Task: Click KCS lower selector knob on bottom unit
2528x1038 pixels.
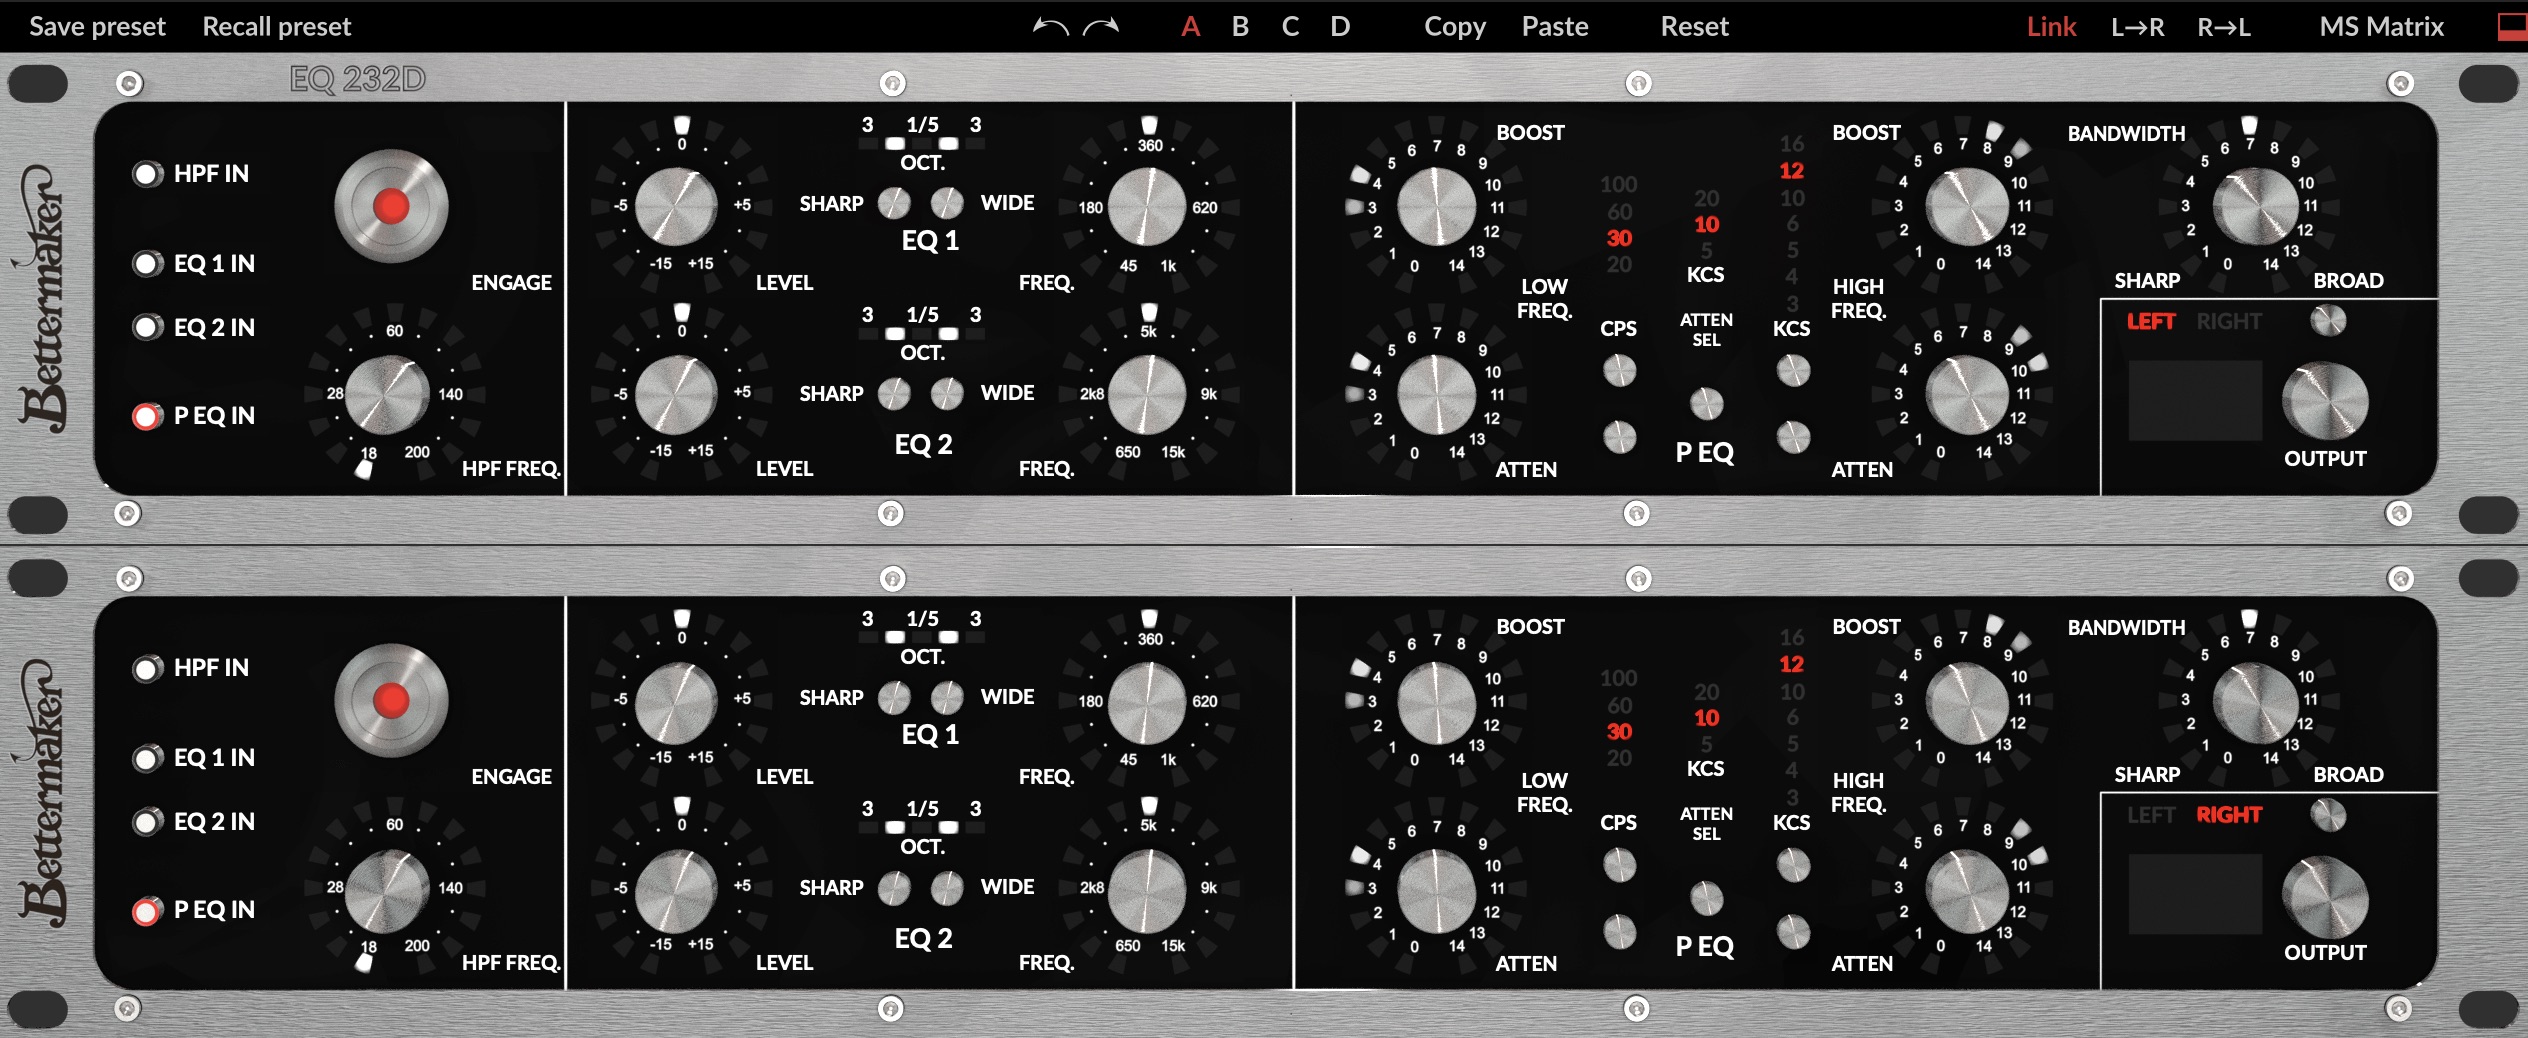Action: click(x=1793, y=931)
